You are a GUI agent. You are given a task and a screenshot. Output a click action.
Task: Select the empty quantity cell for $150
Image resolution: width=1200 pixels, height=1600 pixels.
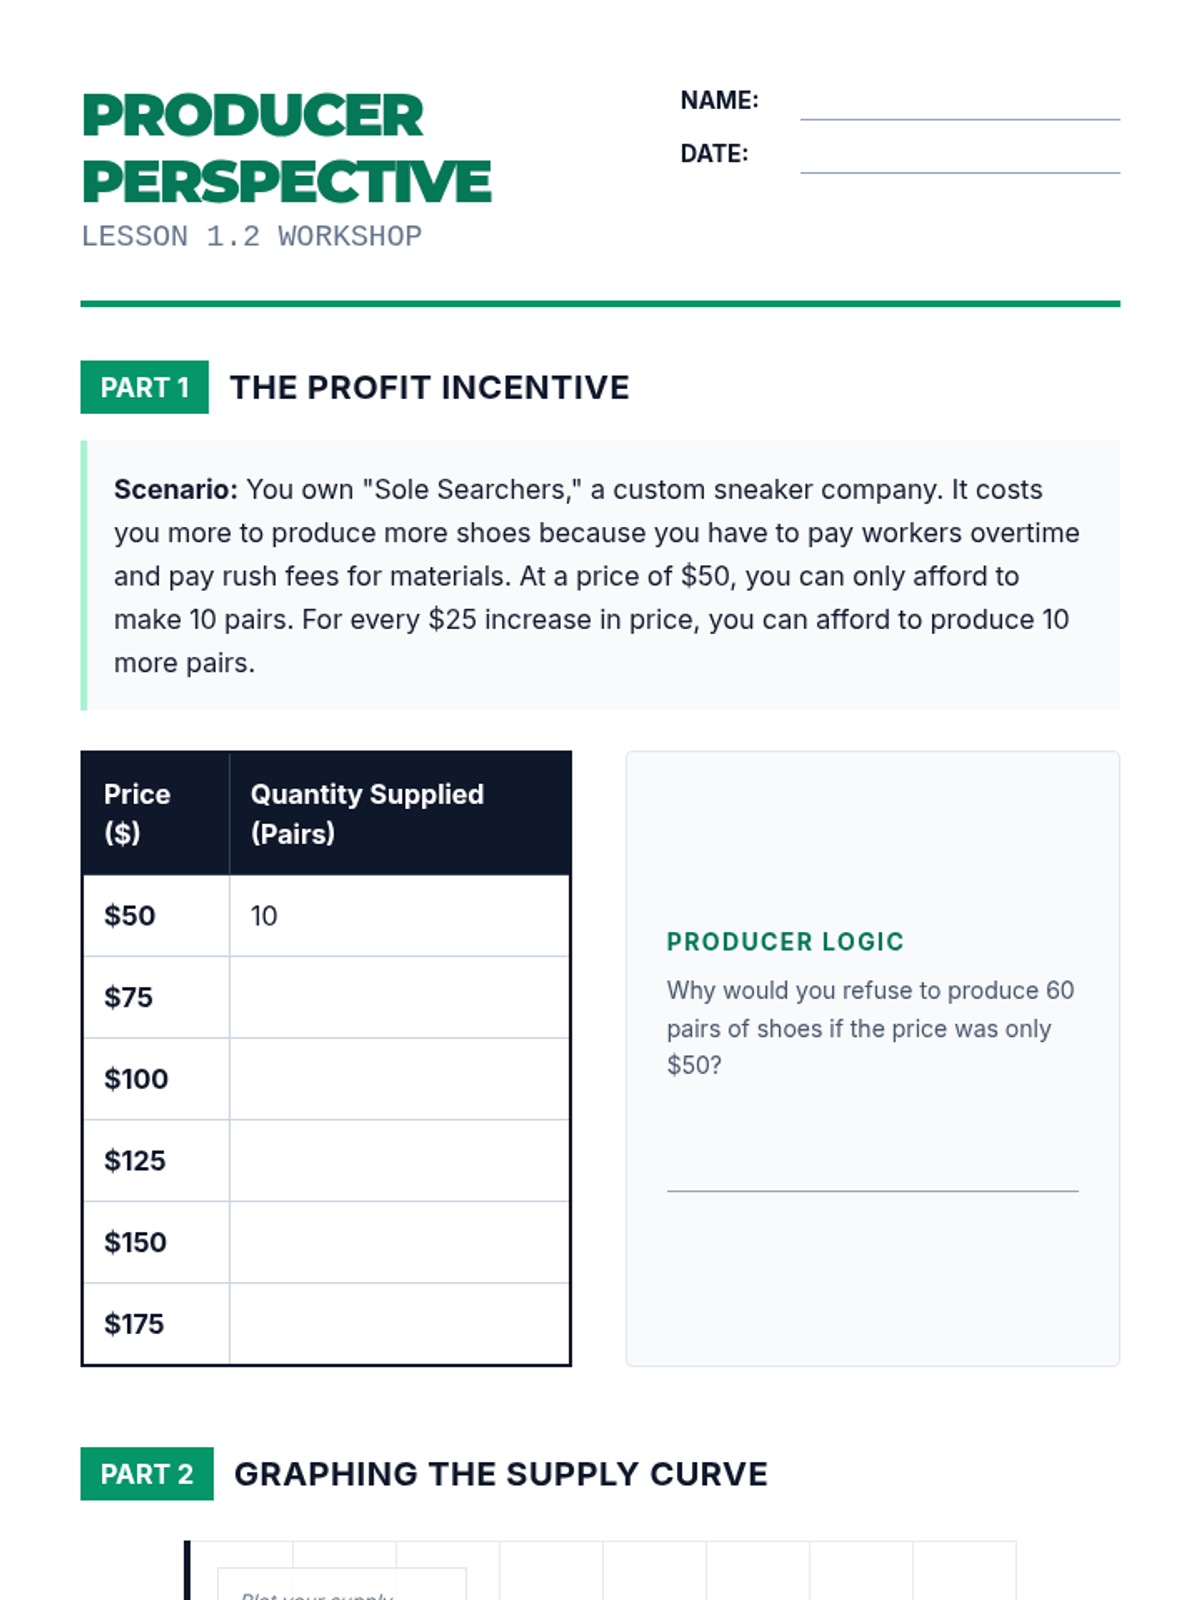pos(399,1243)
